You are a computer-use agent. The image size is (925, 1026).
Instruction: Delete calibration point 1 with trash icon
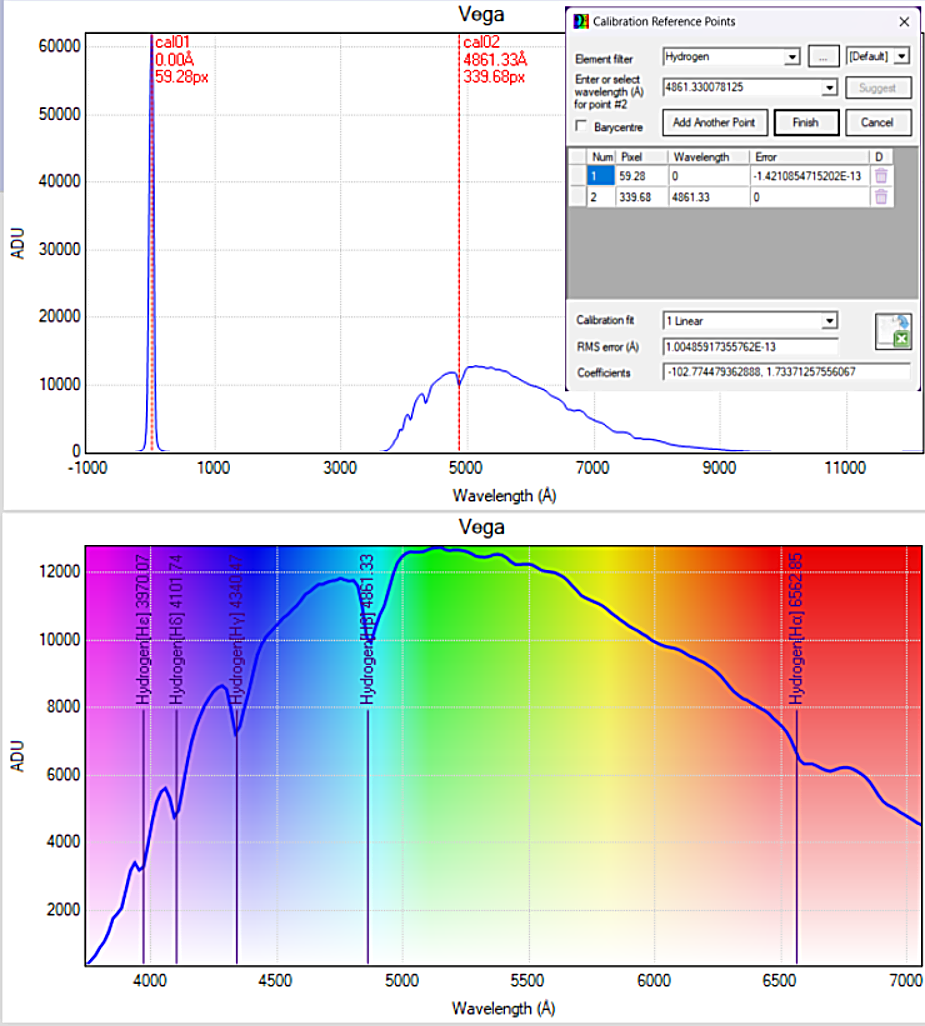click(880, 176)
